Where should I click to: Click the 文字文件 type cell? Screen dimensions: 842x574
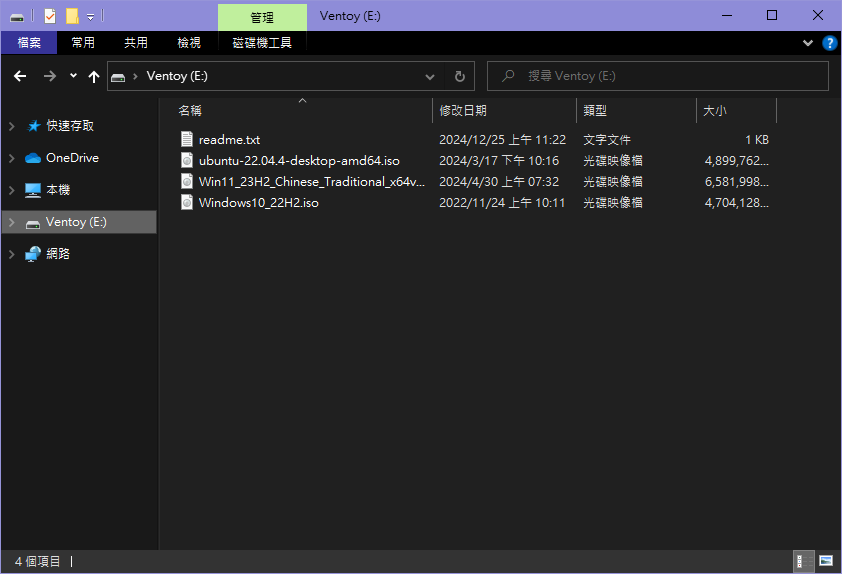tap(607, 140)
